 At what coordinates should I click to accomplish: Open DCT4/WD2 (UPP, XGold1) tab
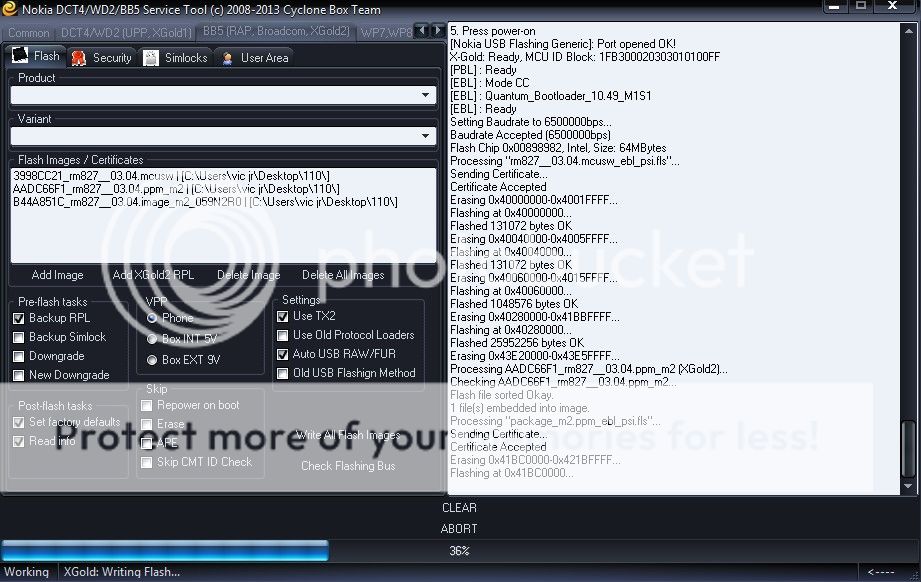(125, 33)
